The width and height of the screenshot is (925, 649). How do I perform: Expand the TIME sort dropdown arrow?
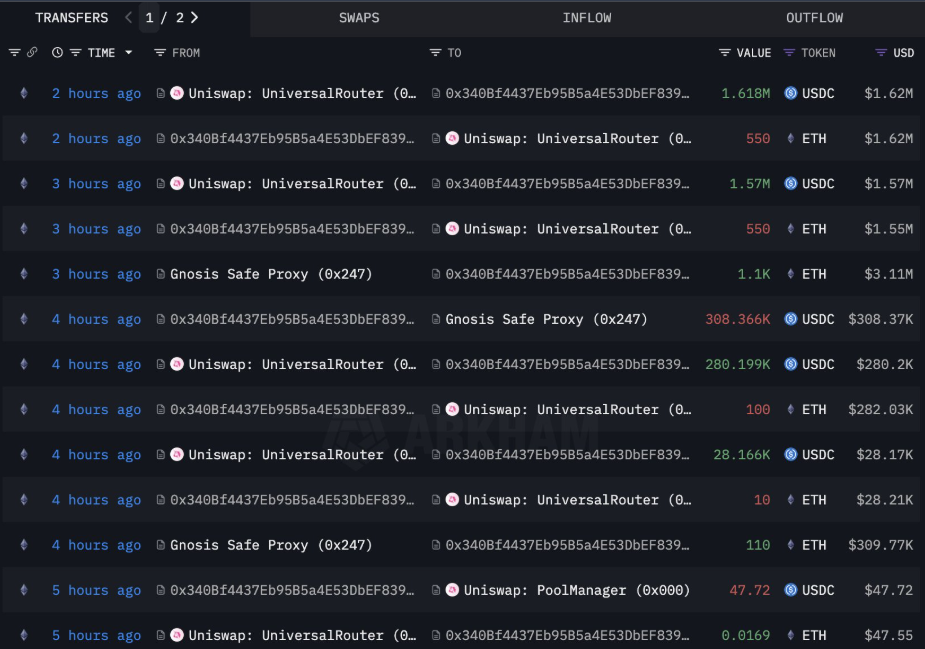click(x=129, y=53)
